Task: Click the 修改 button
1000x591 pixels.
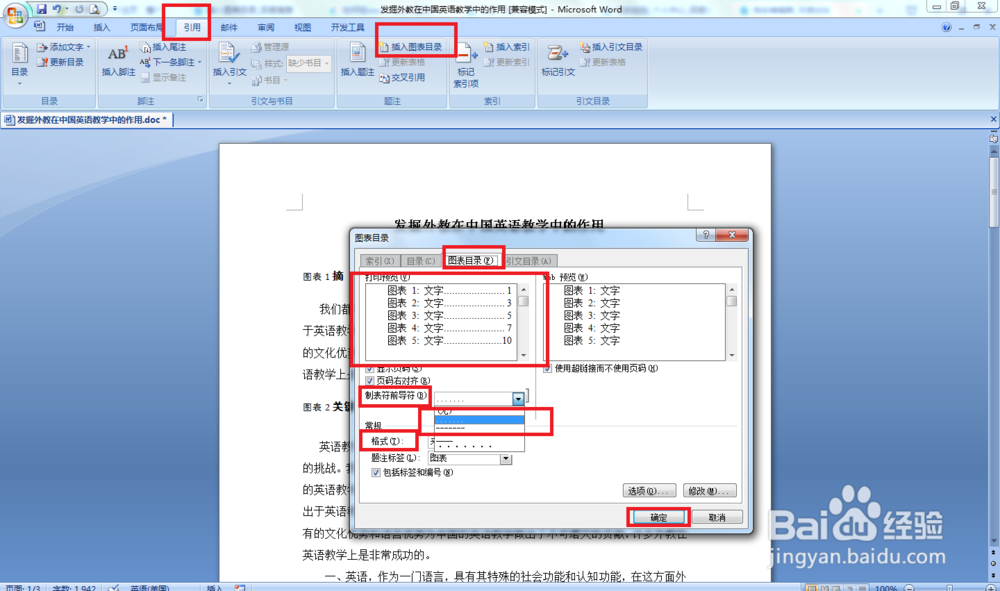Action: click(710, 490)
